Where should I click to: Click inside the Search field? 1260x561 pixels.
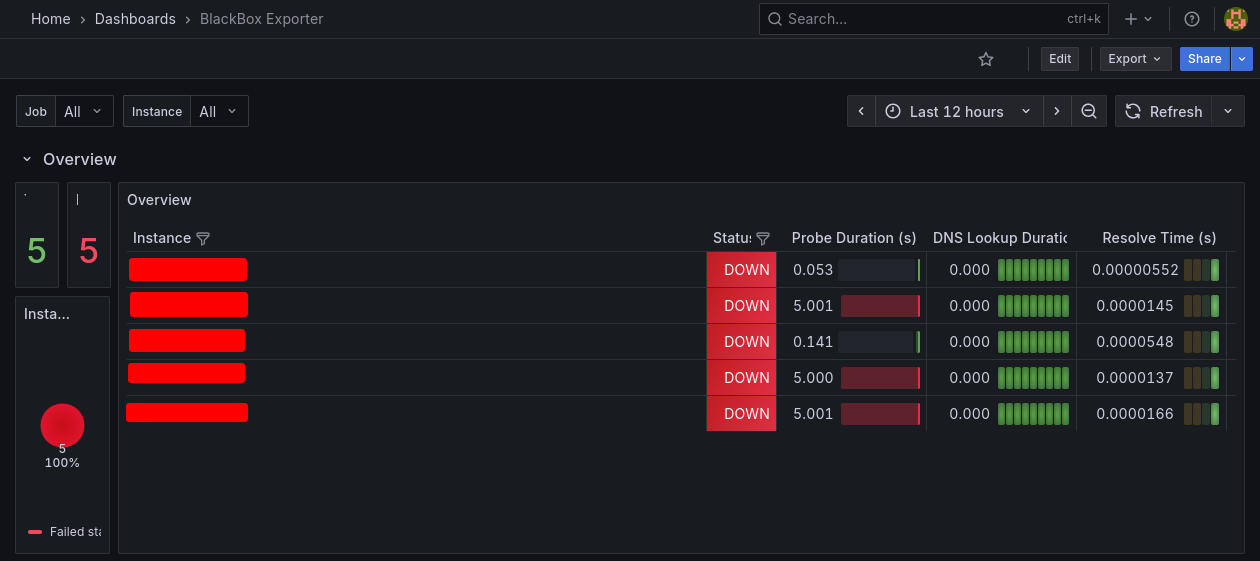click(920, 19)
